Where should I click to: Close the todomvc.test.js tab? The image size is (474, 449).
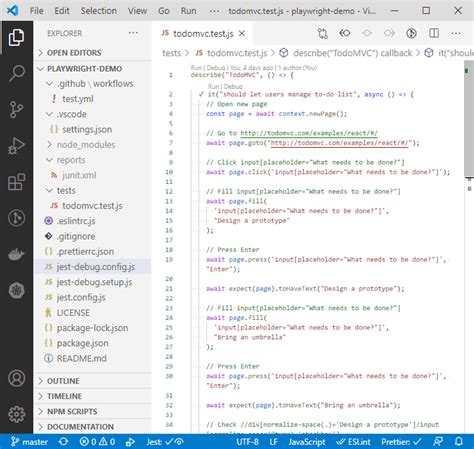pyautogui.click(x=242, y=33)
